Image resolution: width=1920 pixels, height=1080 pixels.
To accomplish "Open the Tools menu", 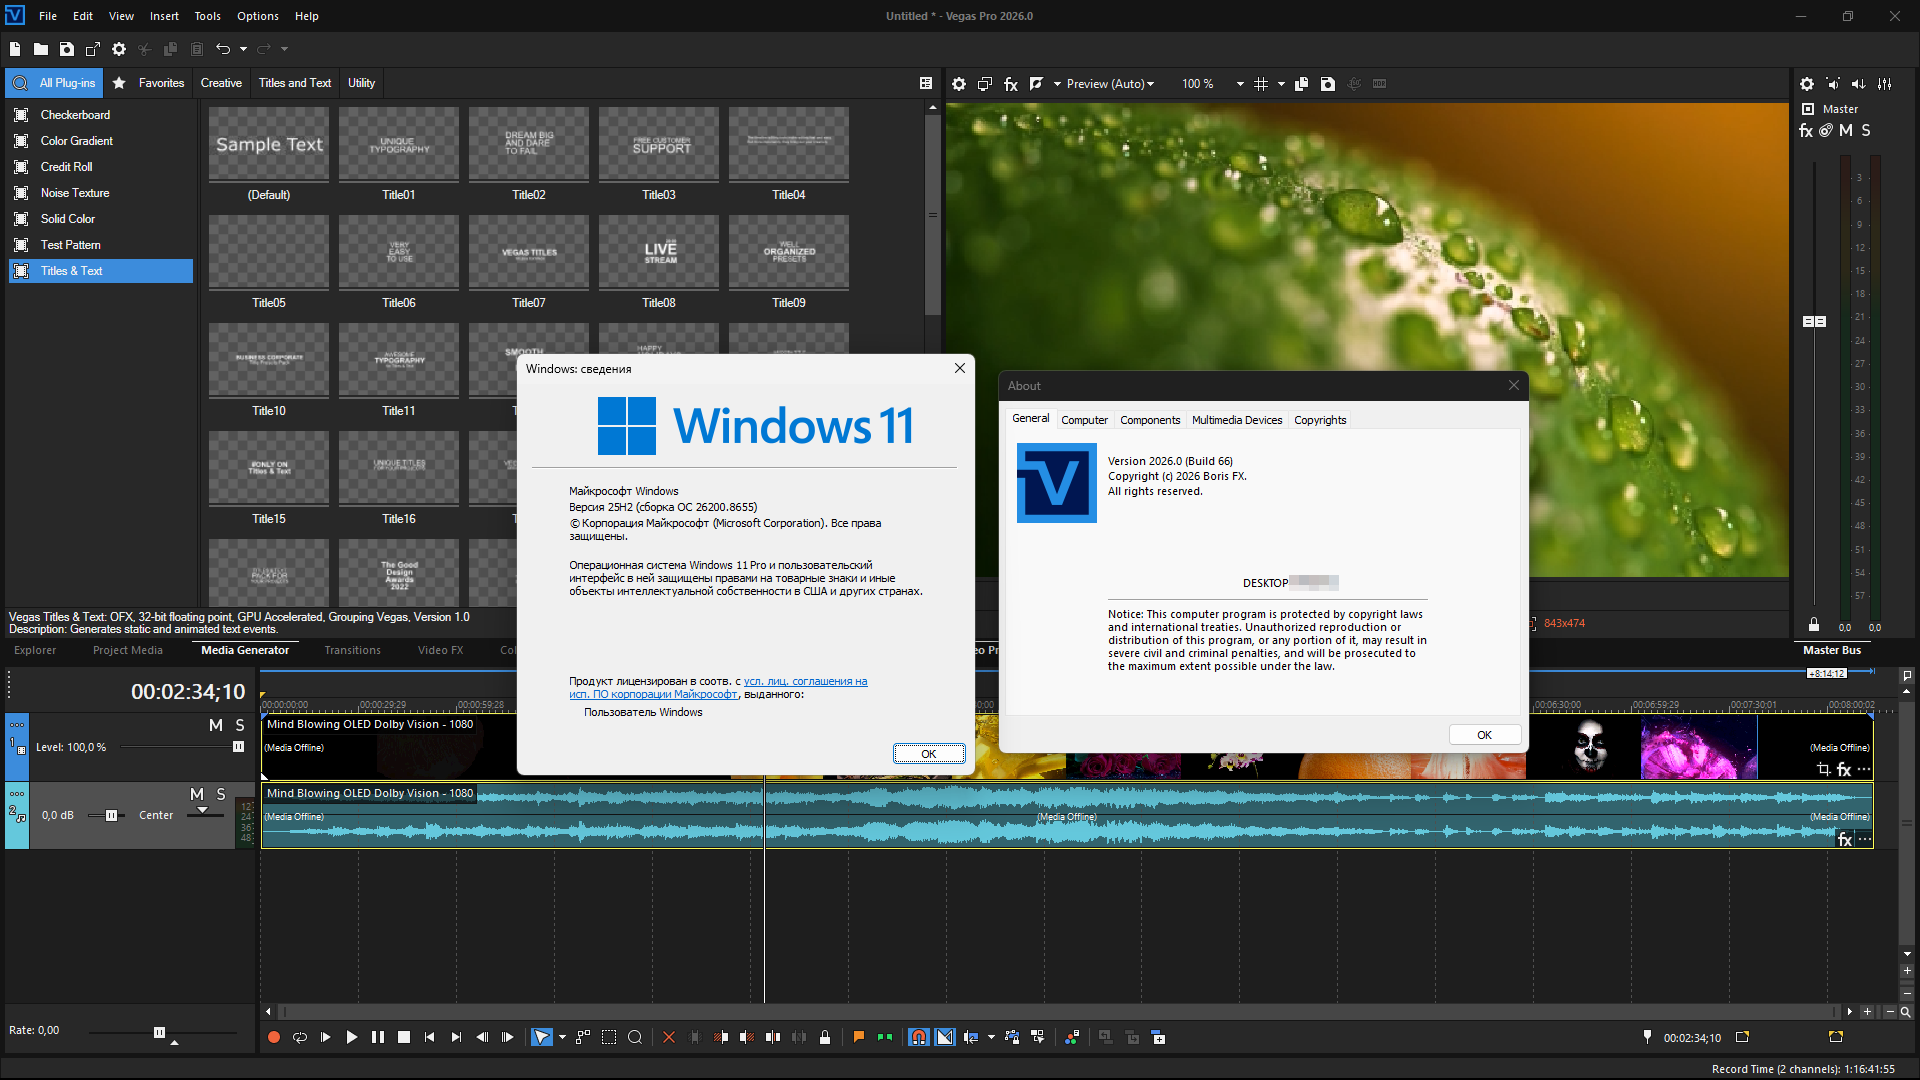I will 208,16.
